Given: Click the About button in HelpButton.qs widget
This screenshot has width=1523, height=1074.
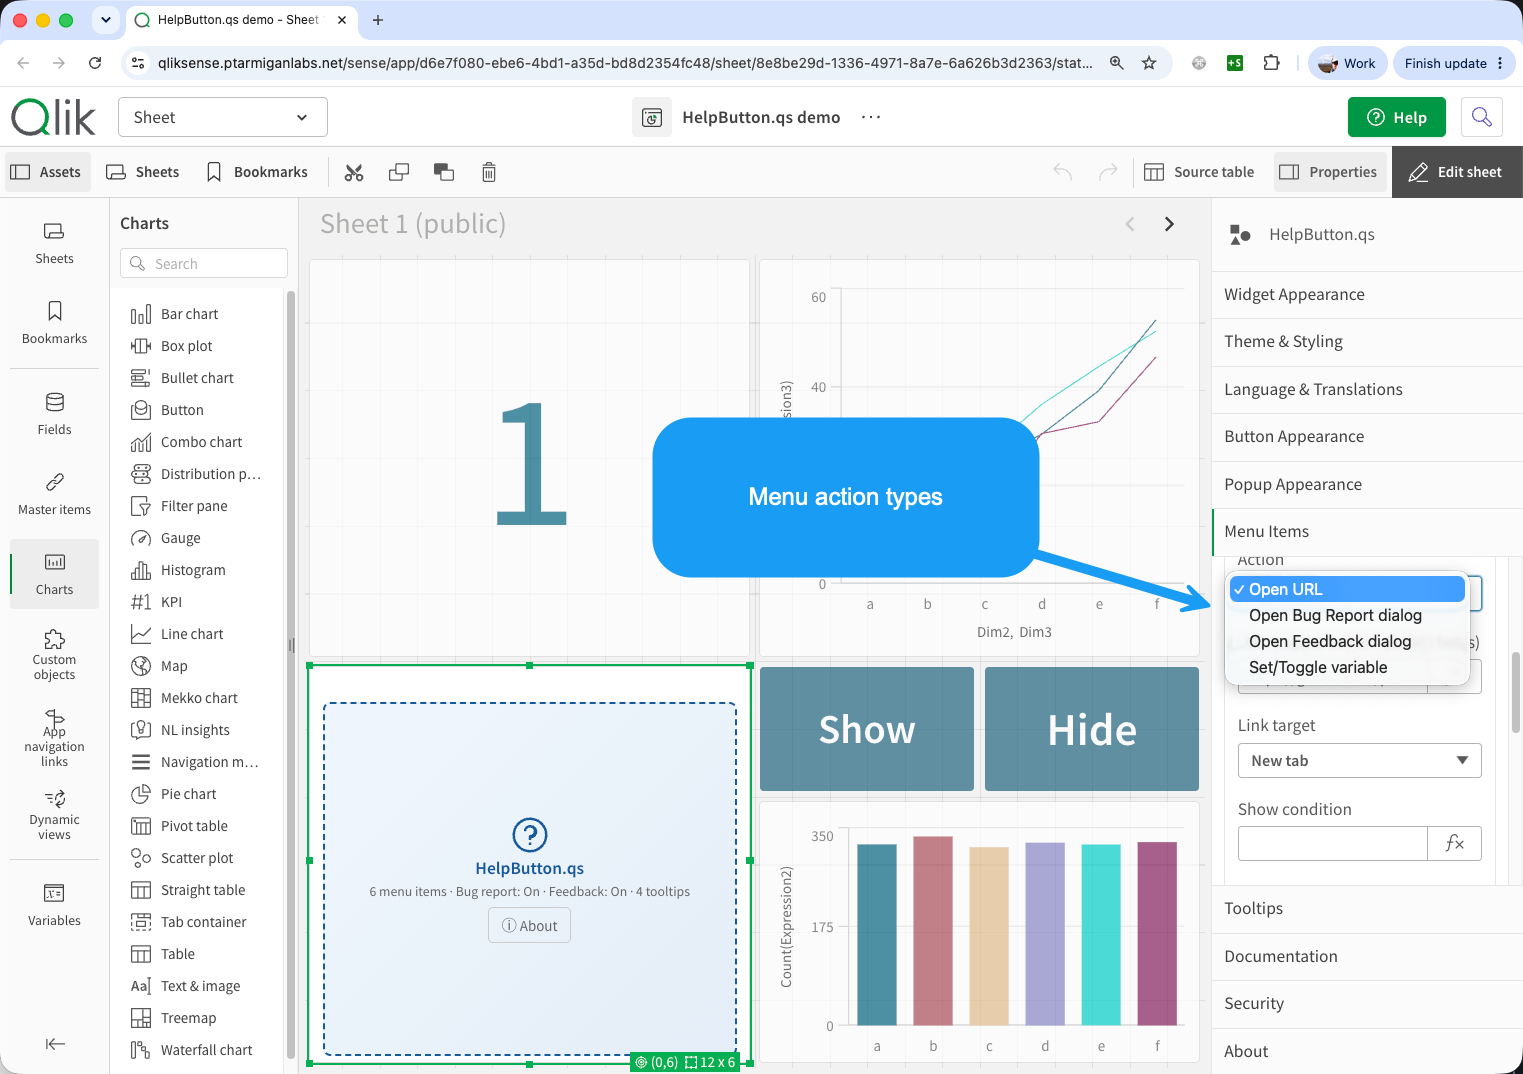Looking at the screenshot, I should [x=530, y=925].
